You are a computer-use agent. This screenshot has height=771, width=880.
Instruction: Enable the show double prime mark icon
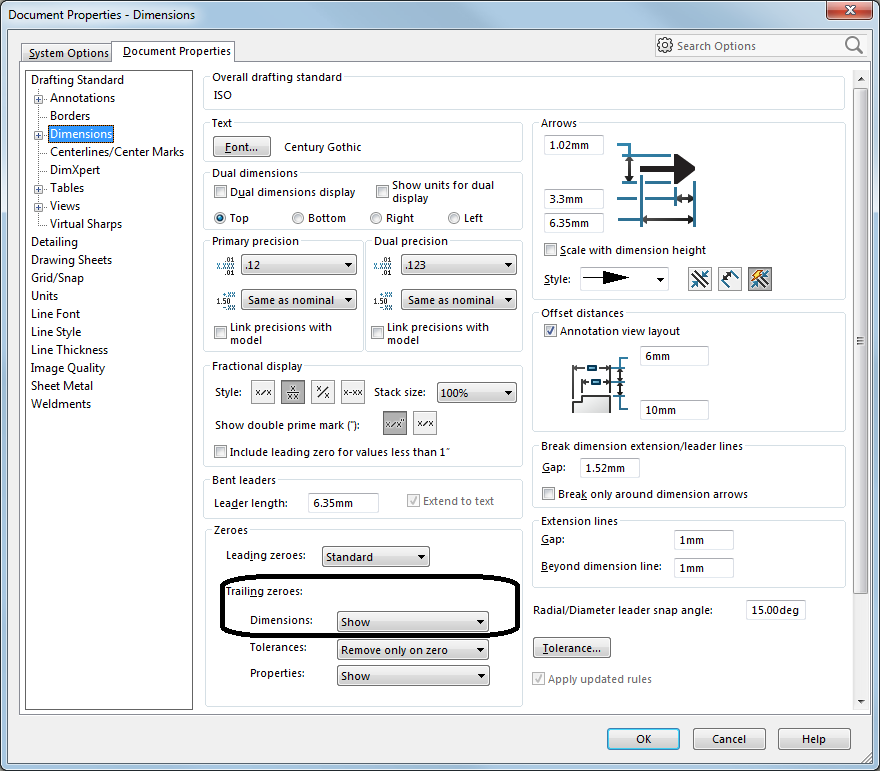395,425
